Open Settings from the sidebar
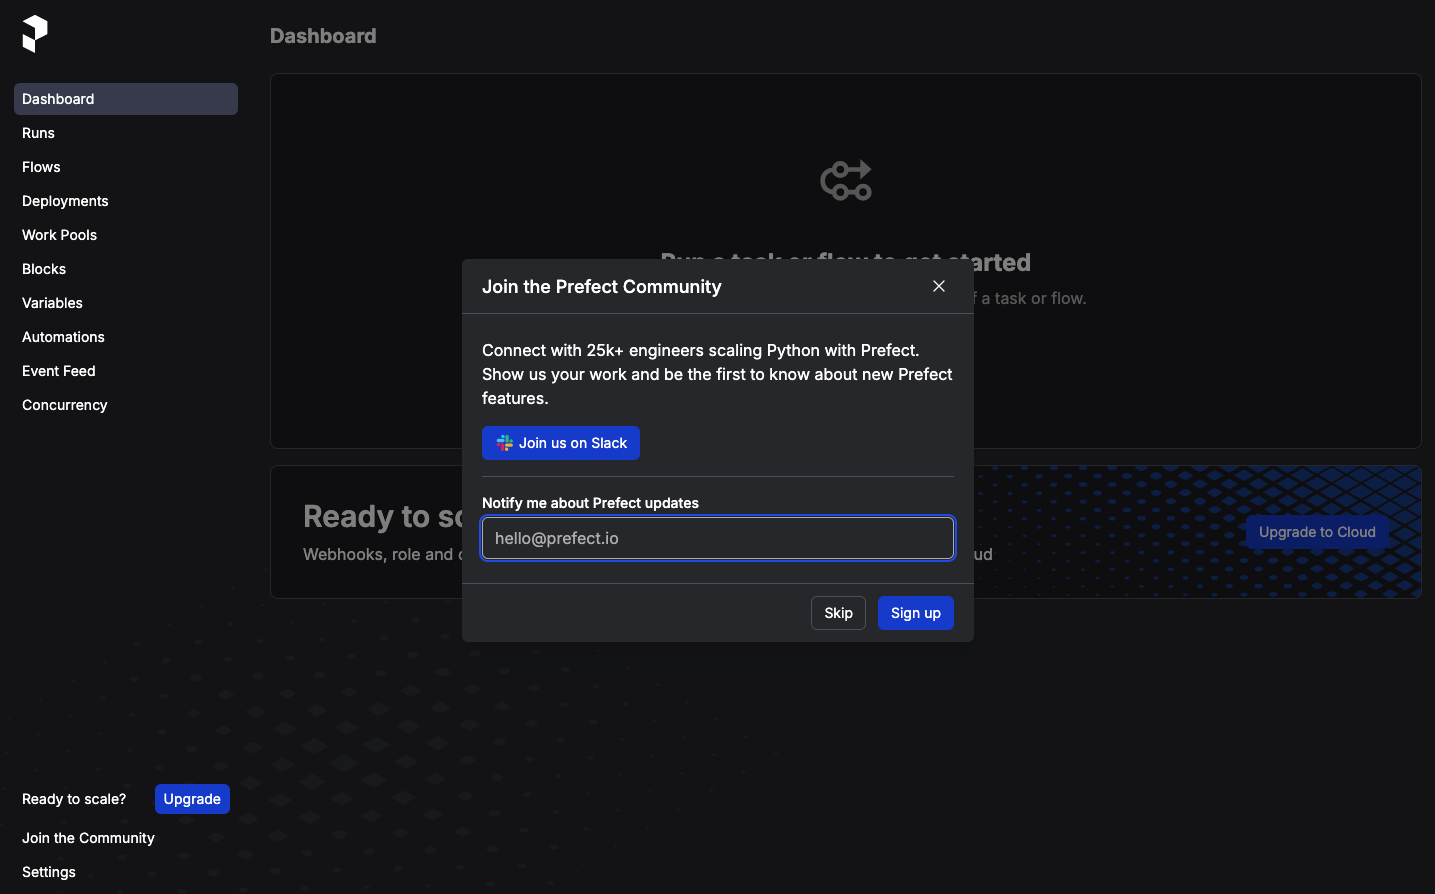This screenshot has height=894, width=1435. click(x=48, y=872)
